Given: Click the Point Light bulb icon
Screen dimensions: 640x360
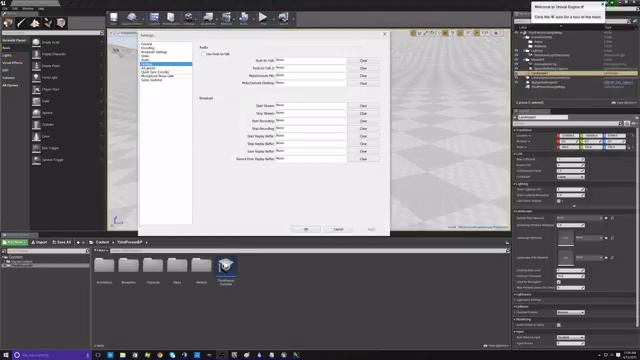Looking at the screenshot, I should pyautogui.click(x=36, y=78).
